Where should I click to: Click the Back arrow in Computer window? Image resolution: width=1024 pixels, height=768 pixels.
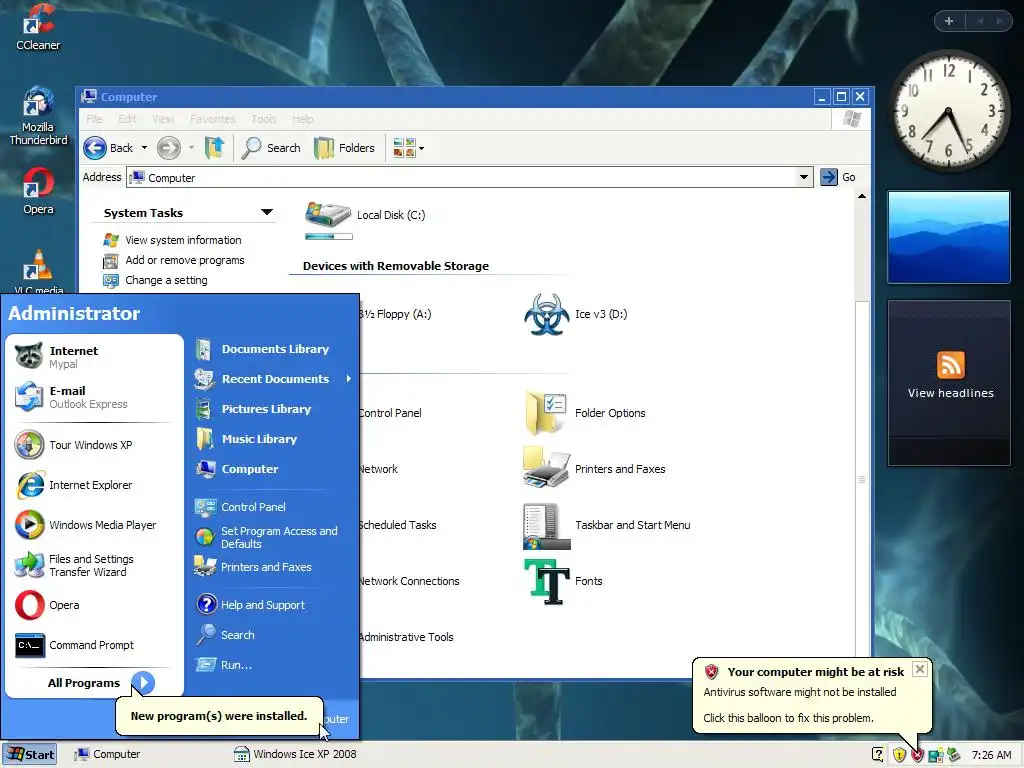(95, 148)
